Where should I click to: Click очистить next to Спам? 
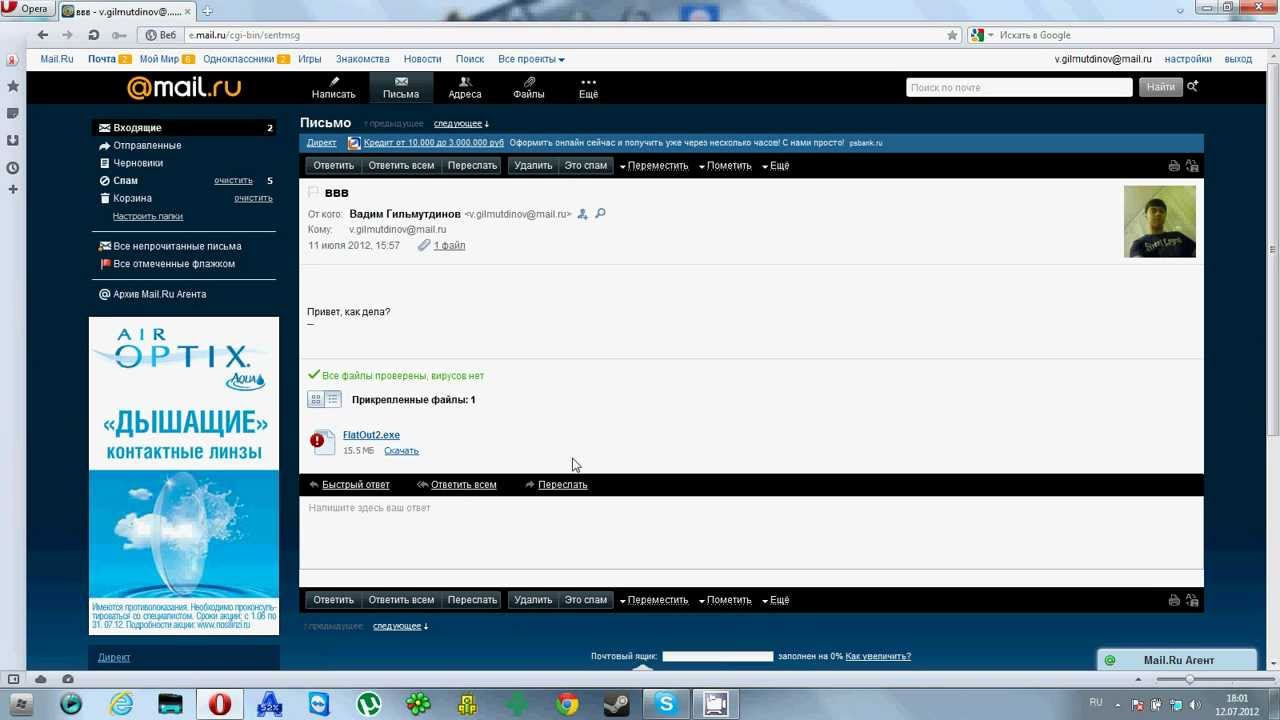(233, 181)
